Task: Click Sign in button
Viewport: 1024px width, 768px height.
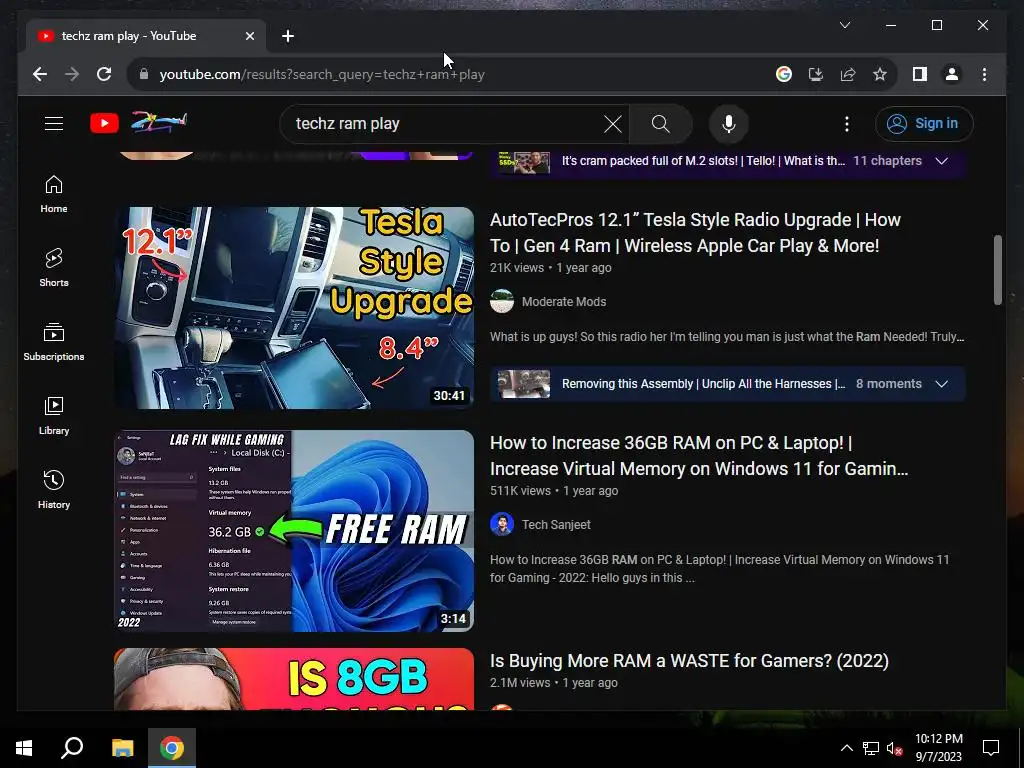Action: [924, 123]
